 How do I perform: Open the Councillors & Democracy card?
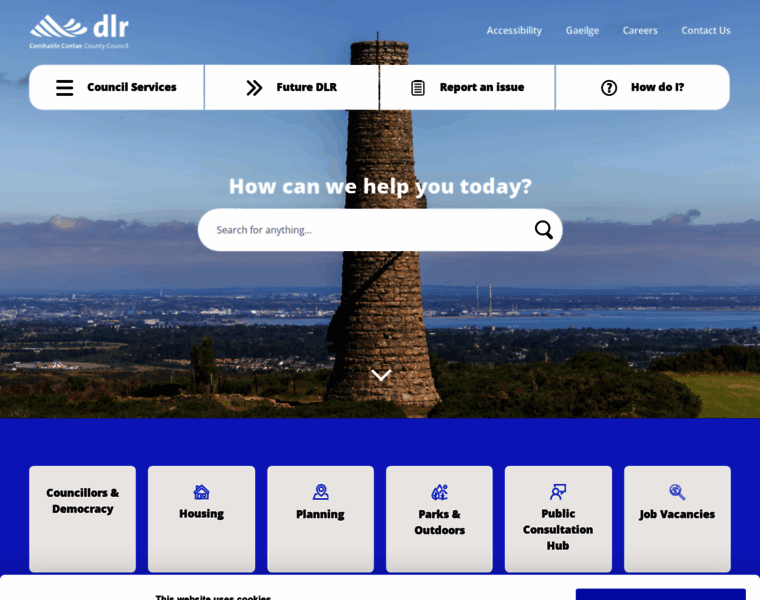pyautogui.click(x=82, y=519)
